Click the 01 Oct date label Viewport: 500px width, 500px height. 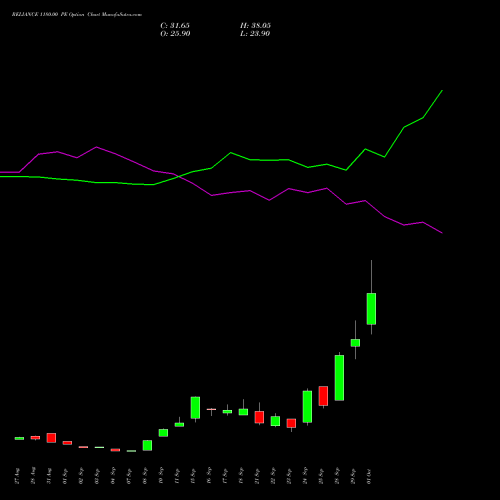(369, 476)
